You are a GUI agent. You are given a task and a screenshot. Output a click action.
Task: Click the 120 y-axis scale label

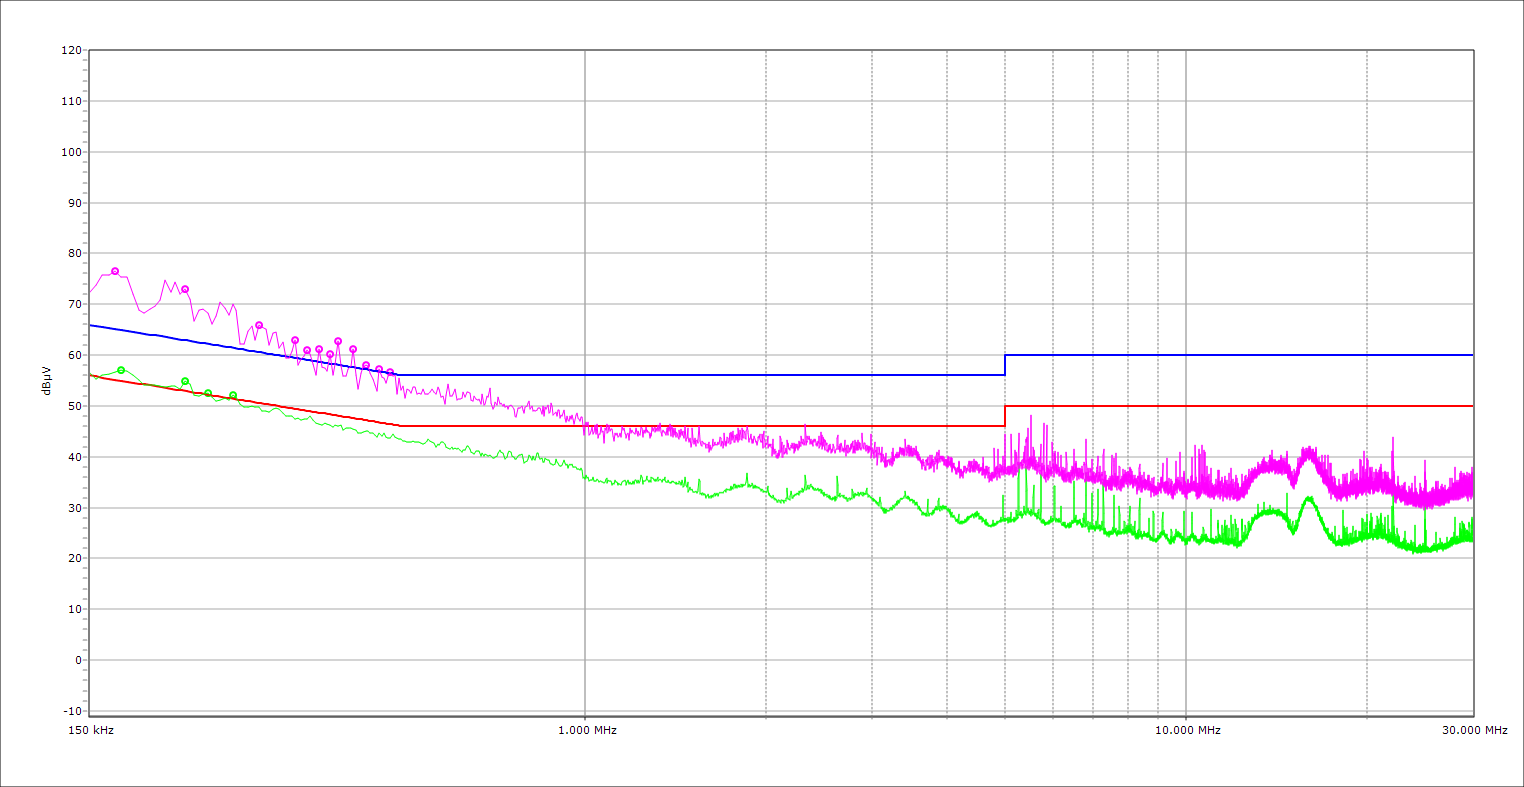[x=71, y=50]
